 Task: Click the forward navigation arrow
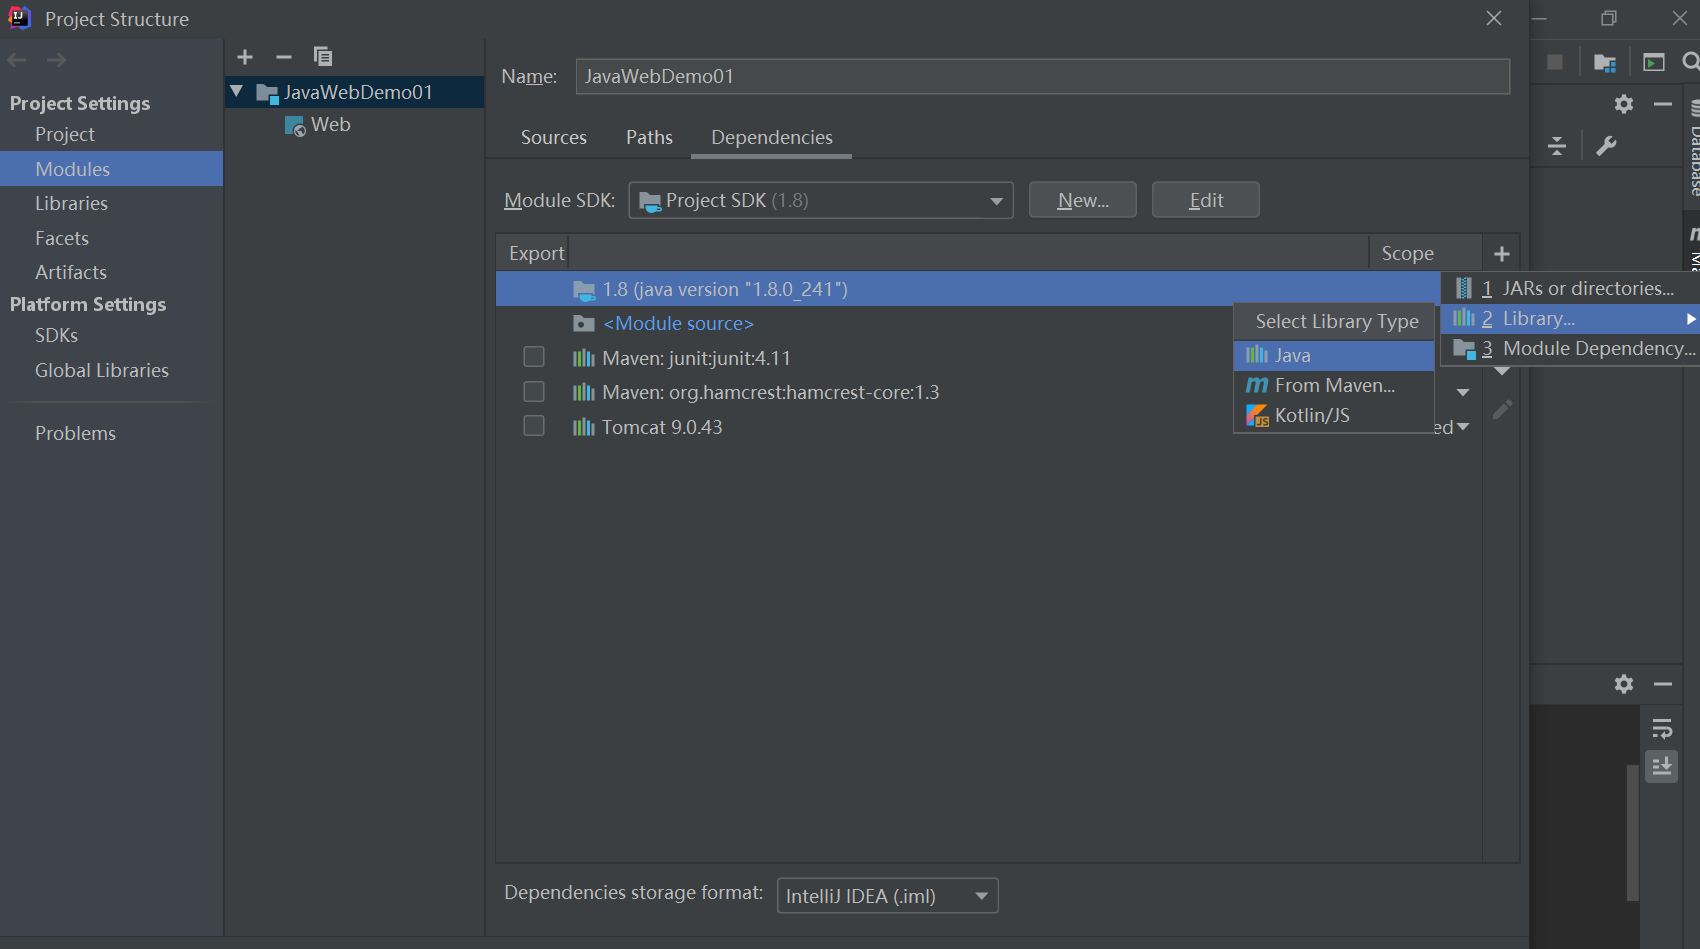56,60
